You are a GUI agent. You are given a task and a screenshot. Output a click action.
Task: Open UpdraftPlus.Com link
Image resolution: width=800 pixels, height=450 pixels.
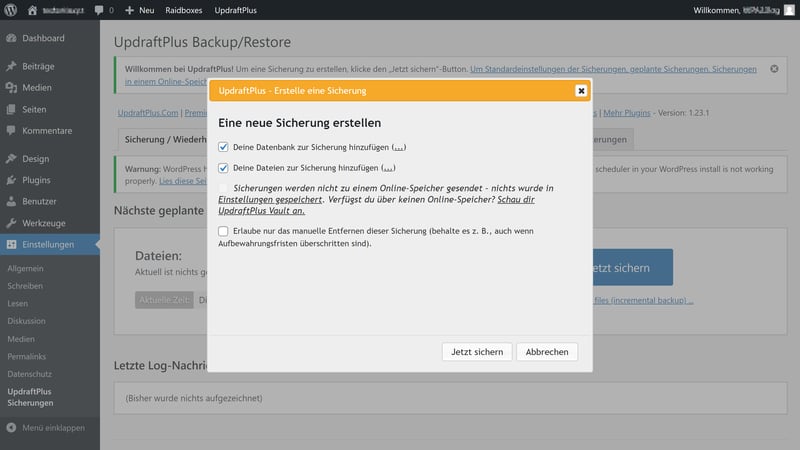click(148, 113)
